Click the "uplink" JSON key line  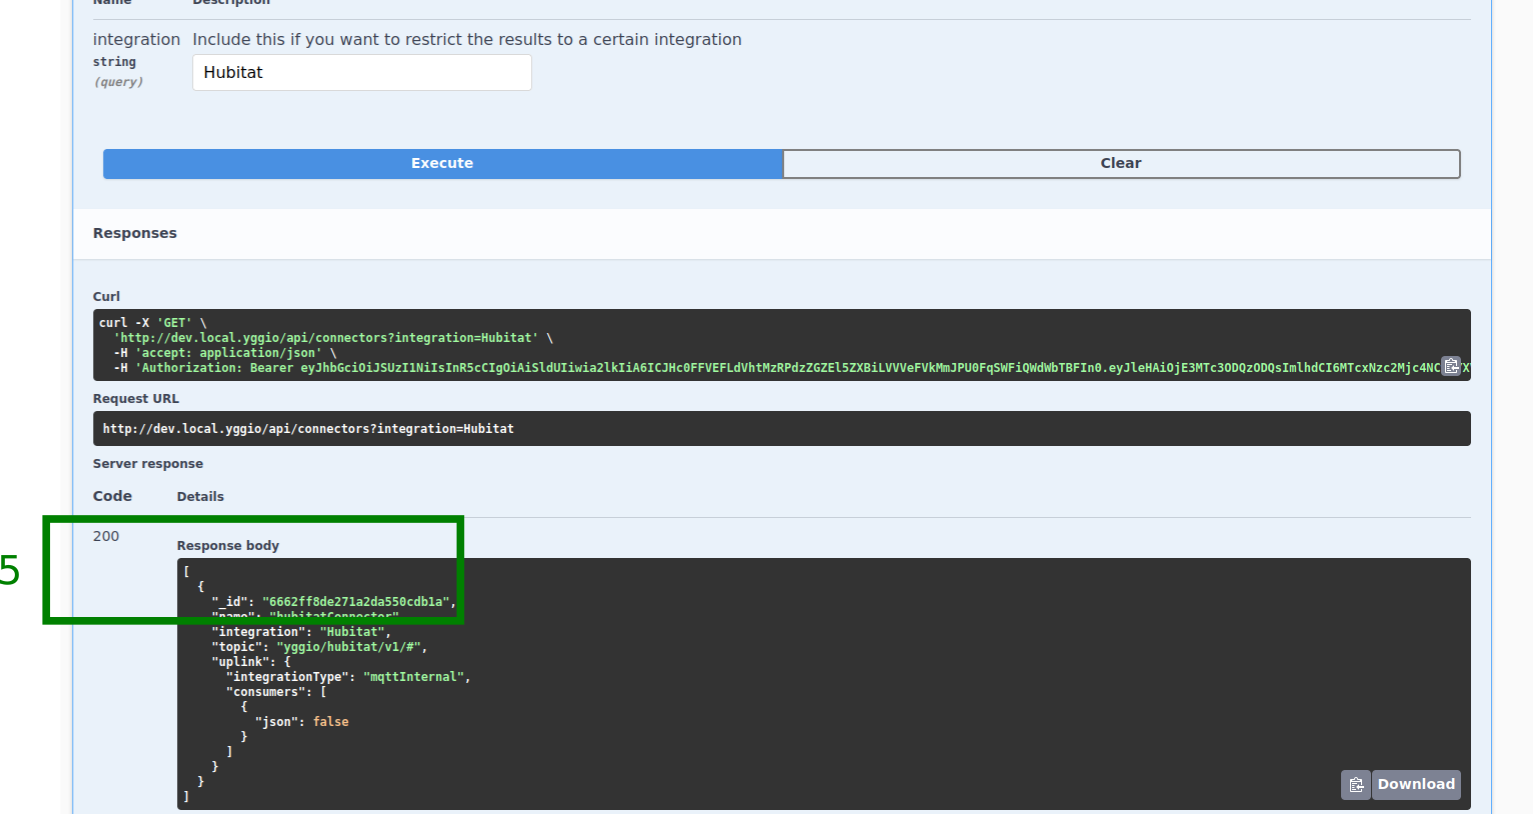point(251,662)
